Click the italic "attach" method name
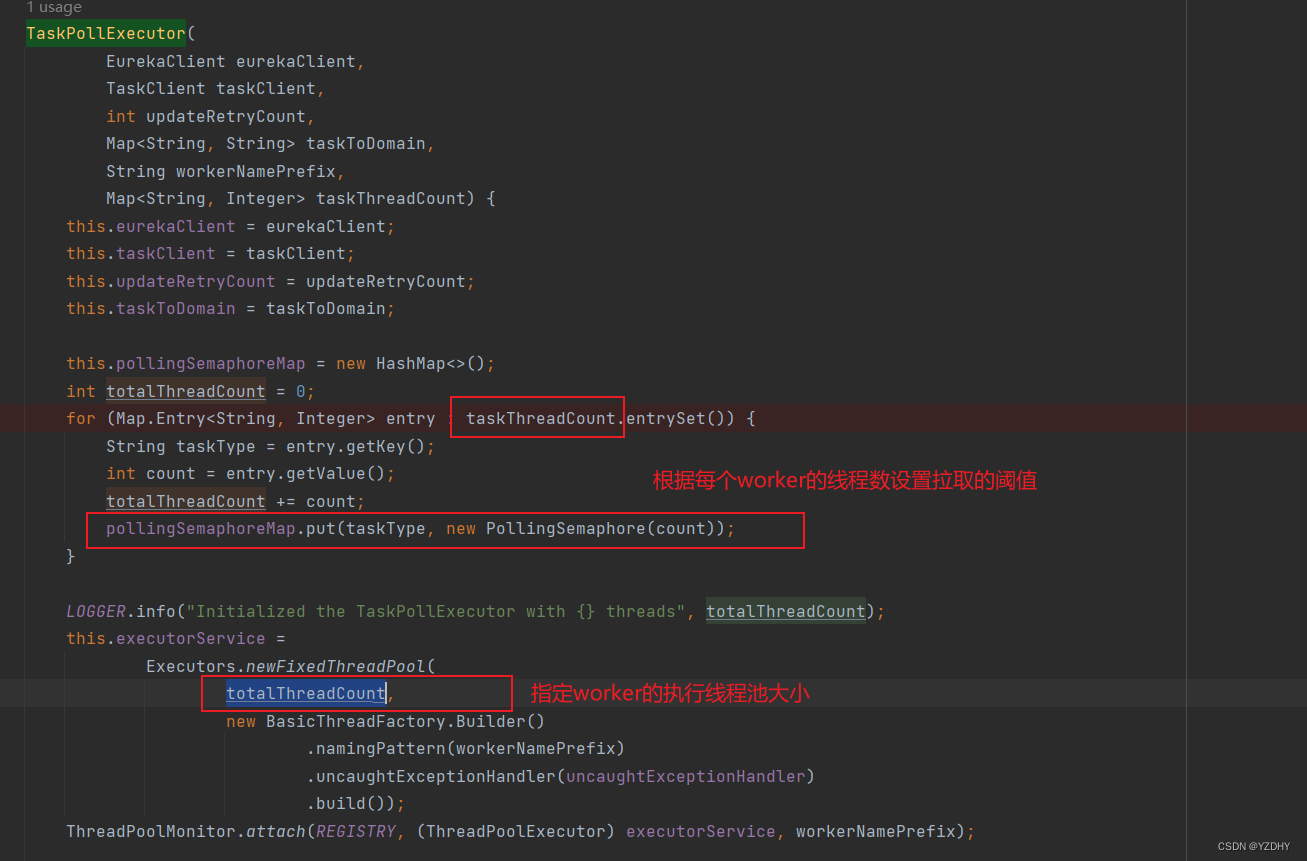 tap(275, 831)
